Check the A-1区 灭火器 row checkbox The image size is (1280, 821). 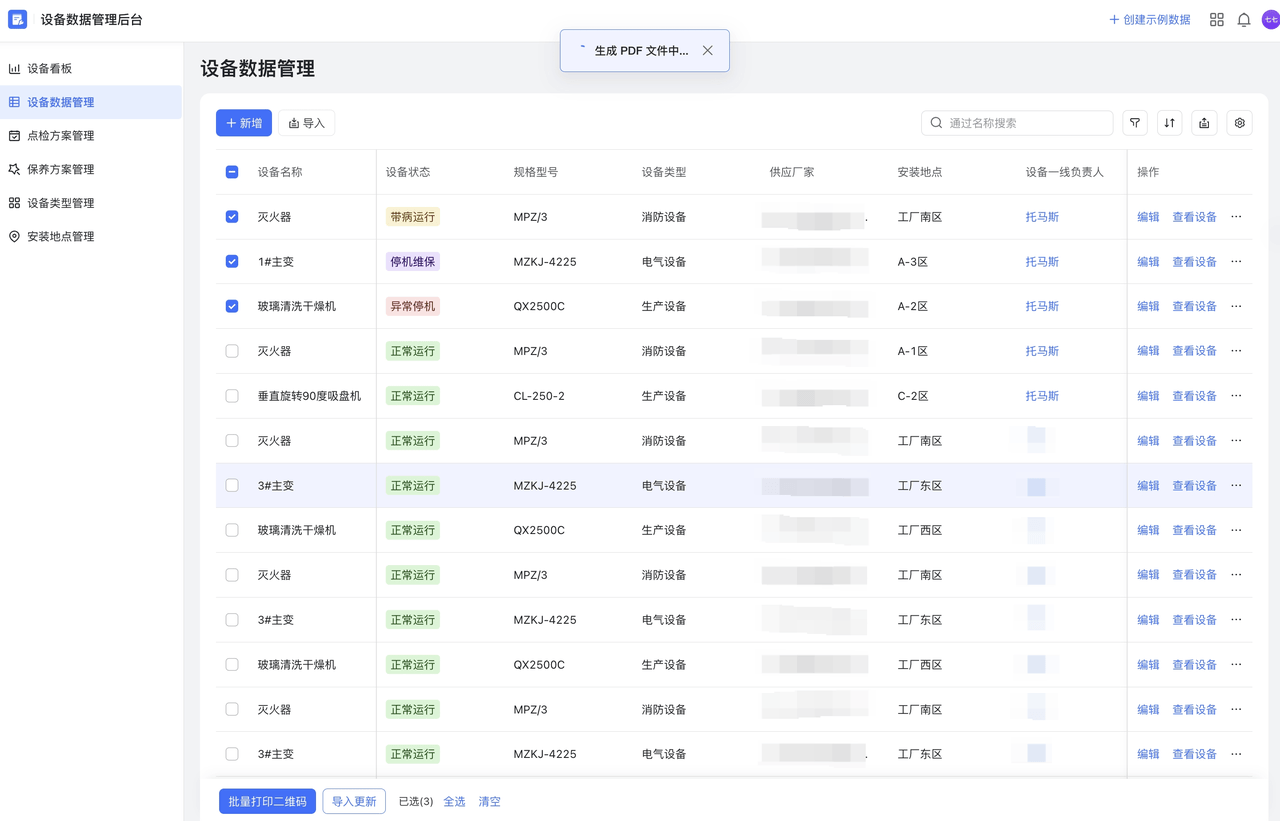pos(232,351)
